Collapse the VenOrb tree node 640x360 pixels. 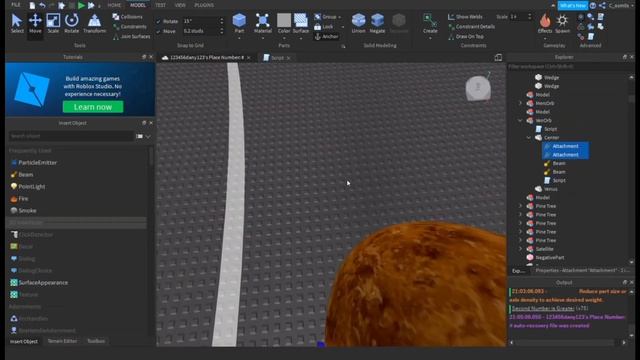[520, 120]
